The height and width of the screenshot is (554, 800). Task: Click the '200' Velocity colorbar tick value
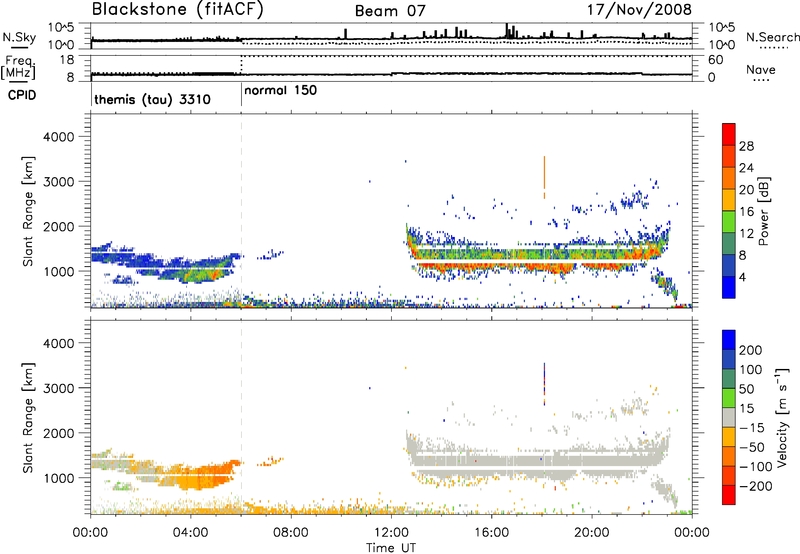751,350
